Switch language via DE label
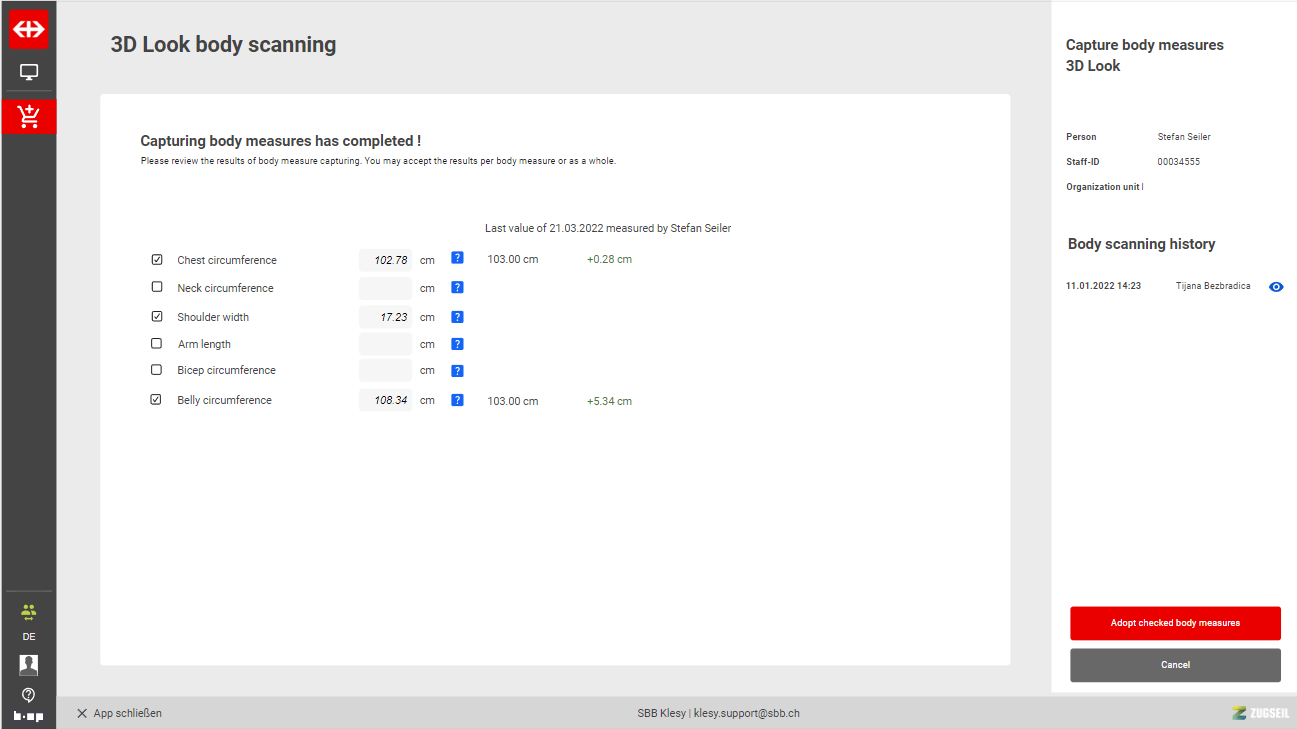This screenshot has height=729, width=1297. (x=29, y=637)
